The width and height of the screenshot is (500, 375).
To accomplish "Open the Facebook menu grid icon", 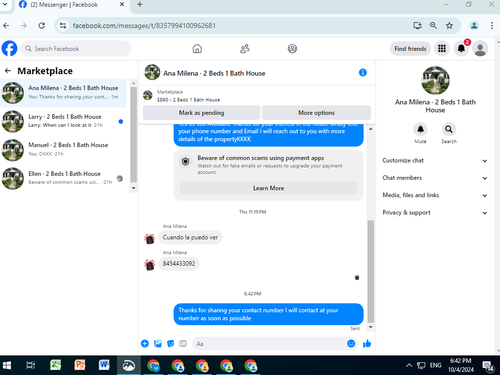I will [442, 49].
